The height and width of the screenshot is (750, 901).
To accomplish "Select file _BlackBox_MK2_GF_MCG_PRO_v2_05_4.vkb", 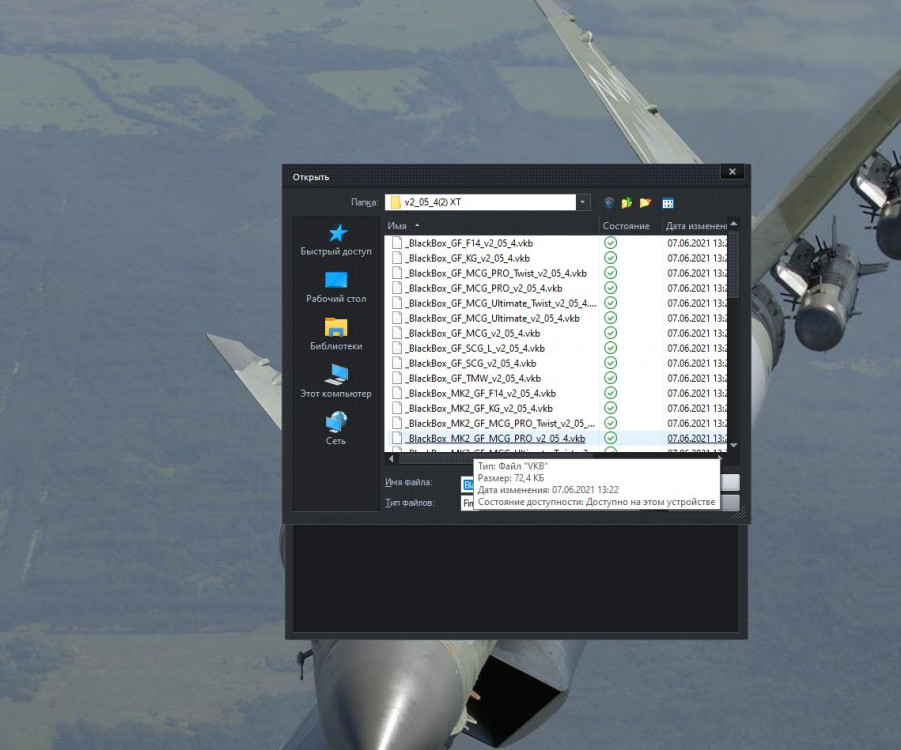I will pos(495,438).
